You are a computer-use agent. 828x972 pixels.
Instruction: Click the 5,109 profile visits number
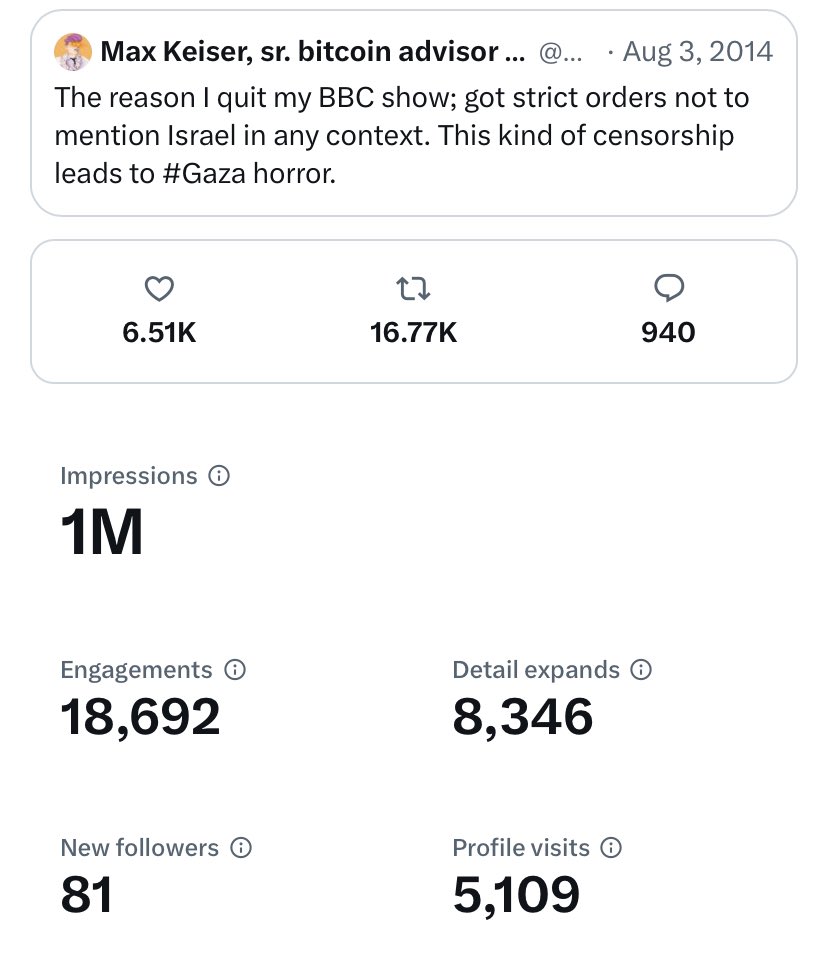click(x=516, y=894)
